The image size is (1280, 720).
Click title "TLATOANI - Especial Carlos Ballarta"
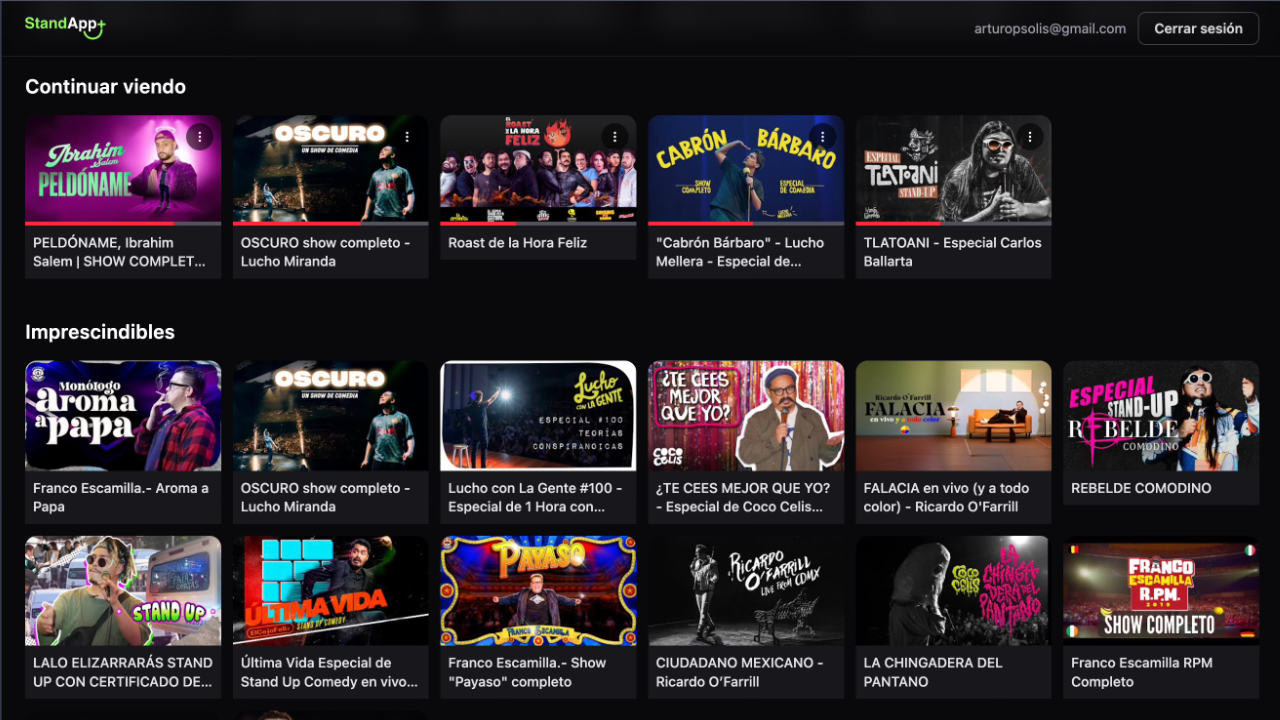coord(953,252)
